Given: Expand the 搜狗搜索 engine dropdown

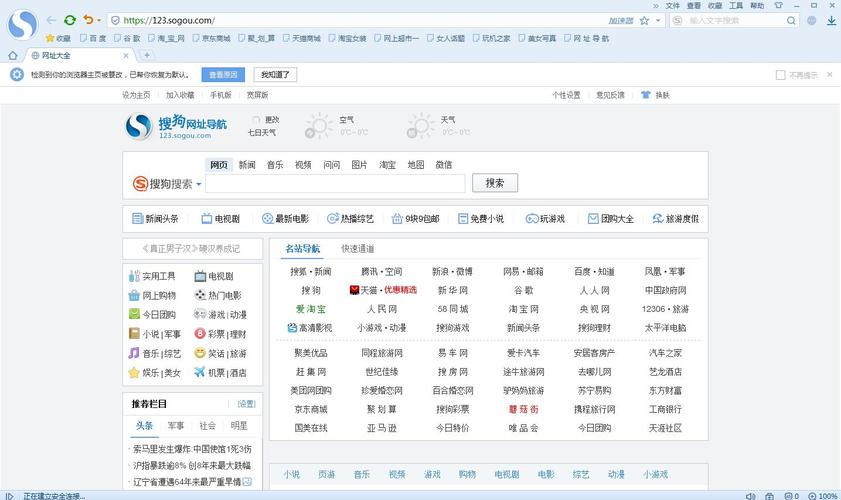Looking at the screenshot, I should 198,184.
